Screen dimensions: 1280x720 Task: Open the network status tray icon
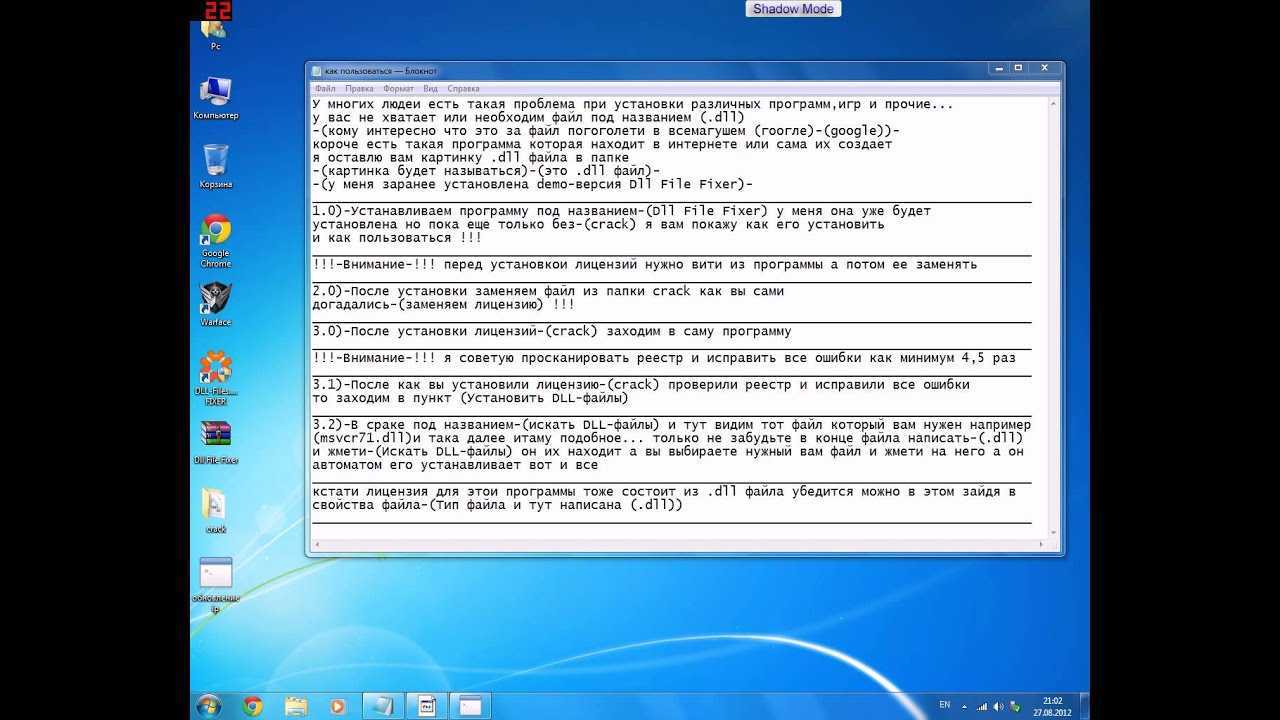pos(983,705)
